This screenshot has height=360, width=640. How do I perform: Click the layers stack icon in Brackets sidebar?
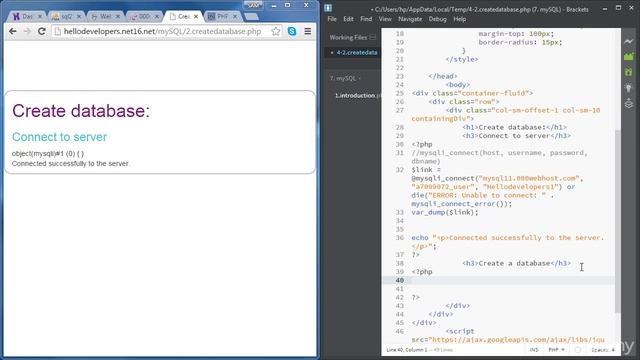pyautogui.click(x=629, y=103)
